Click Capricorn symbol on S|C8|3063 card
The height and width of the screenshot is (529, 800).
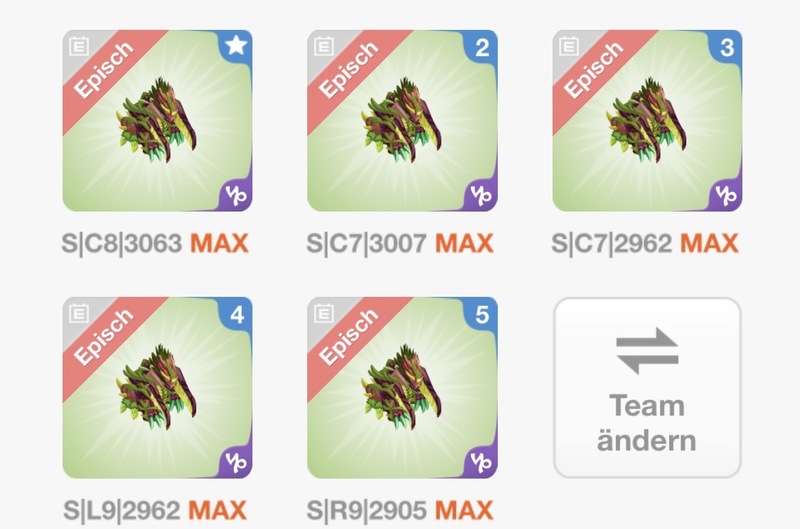click(x=236, y=195)
